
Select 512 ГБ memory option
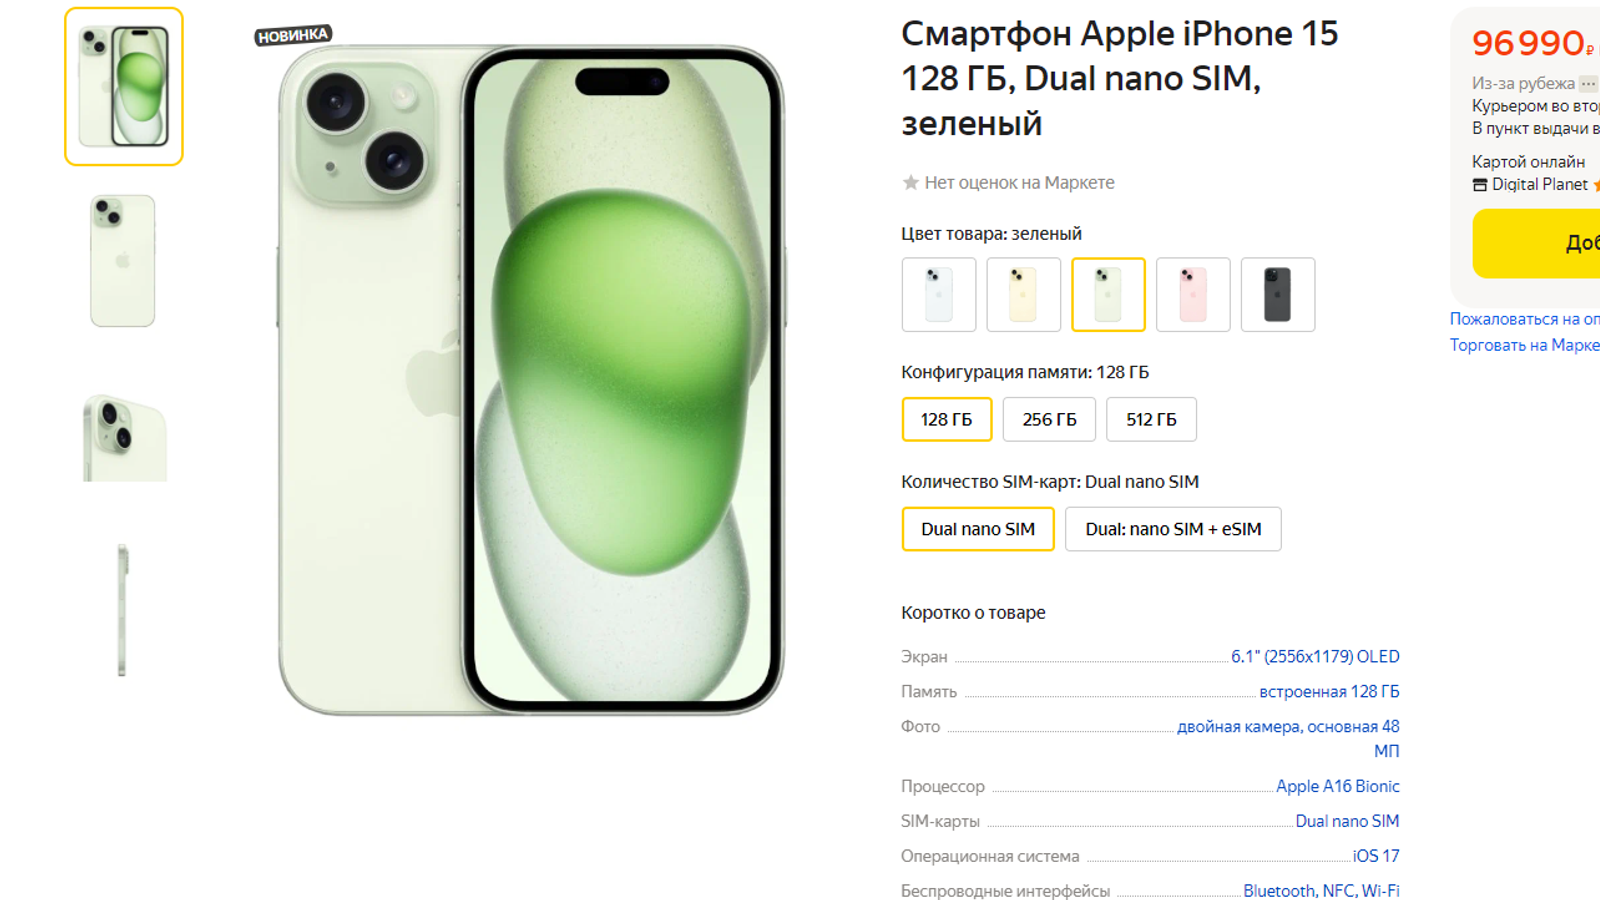[1151, 419]
